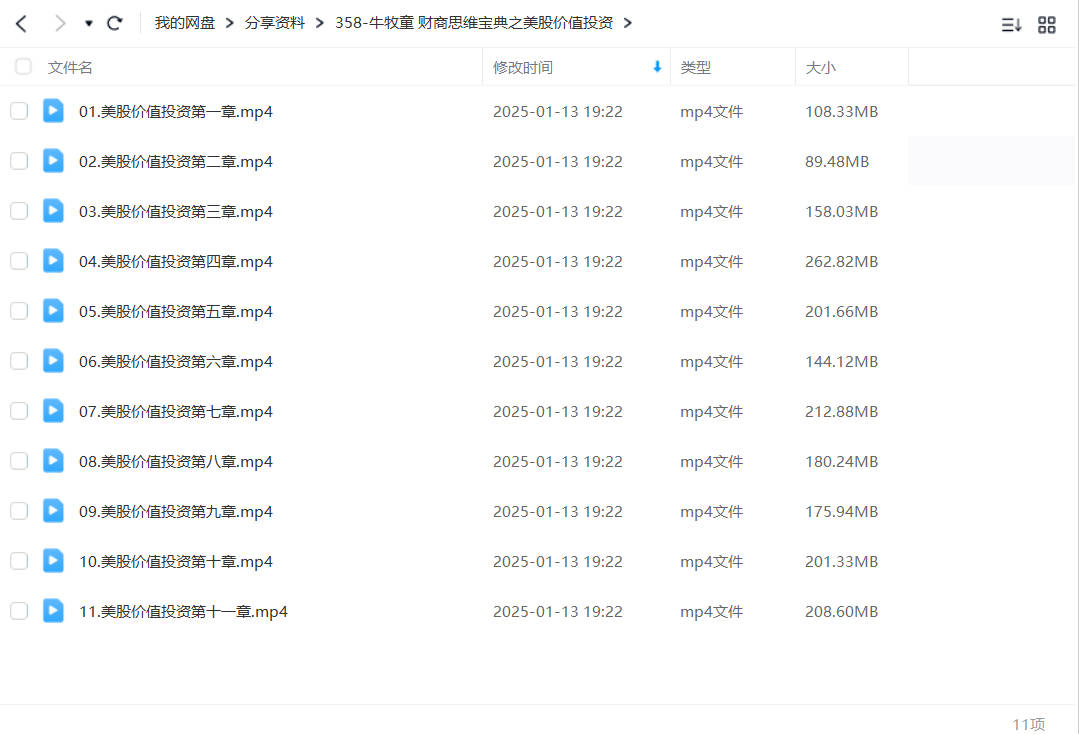Viewport: 1079px width, 734px height.
Task: Check the box for 08.美股价值投资第八章.mp4
Action: (x=19, y=461)
